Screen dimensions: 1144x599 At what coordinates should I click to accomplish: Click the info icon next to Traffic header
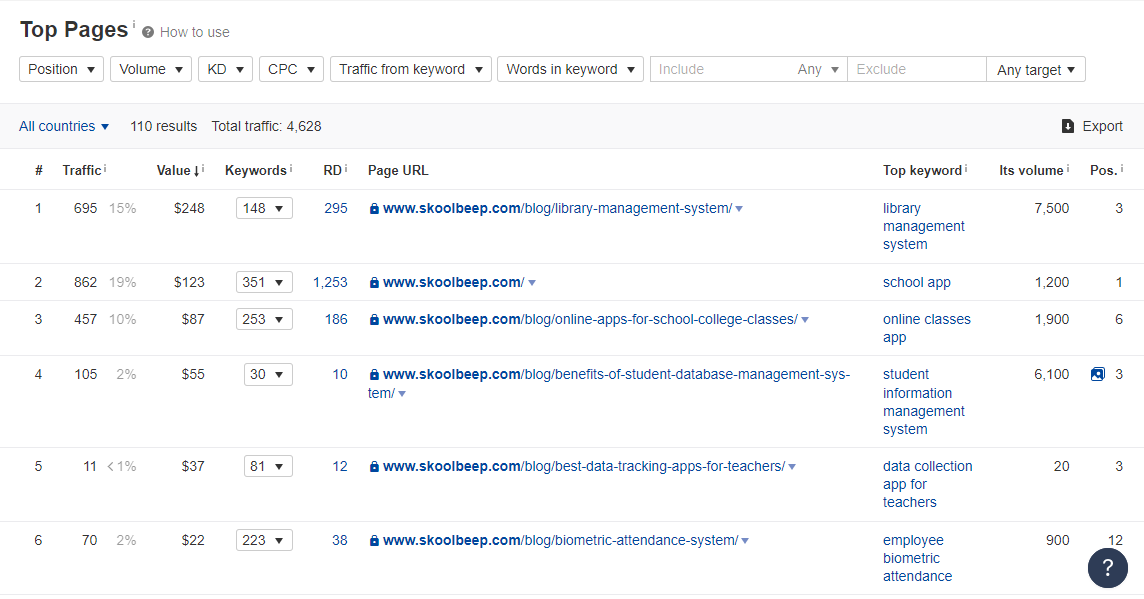105,169
